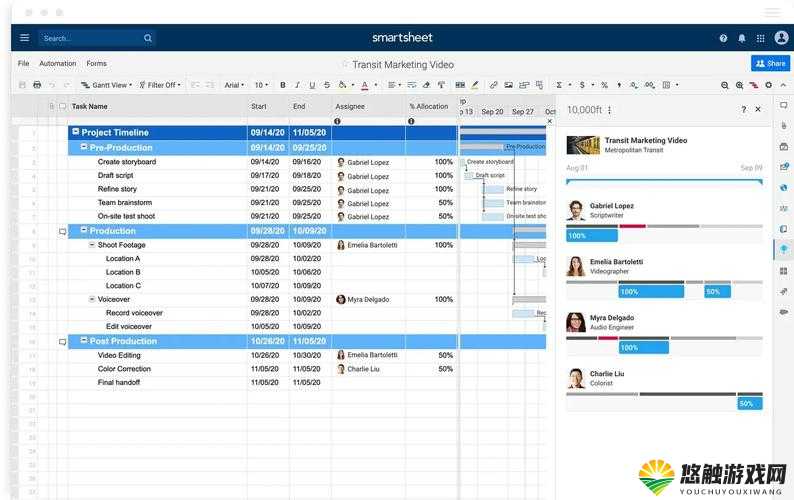Open the Gantt View dropdown
The height and width of the screenshot is (500, 794).
(106, 85)
